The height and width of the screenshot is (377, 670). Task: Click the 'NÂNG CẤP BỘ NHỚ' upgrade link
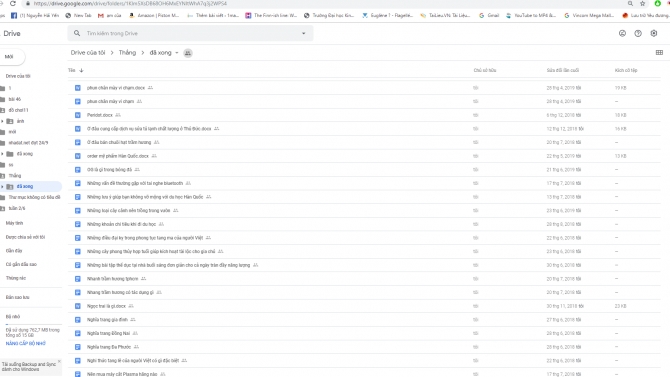coord(26,344)
